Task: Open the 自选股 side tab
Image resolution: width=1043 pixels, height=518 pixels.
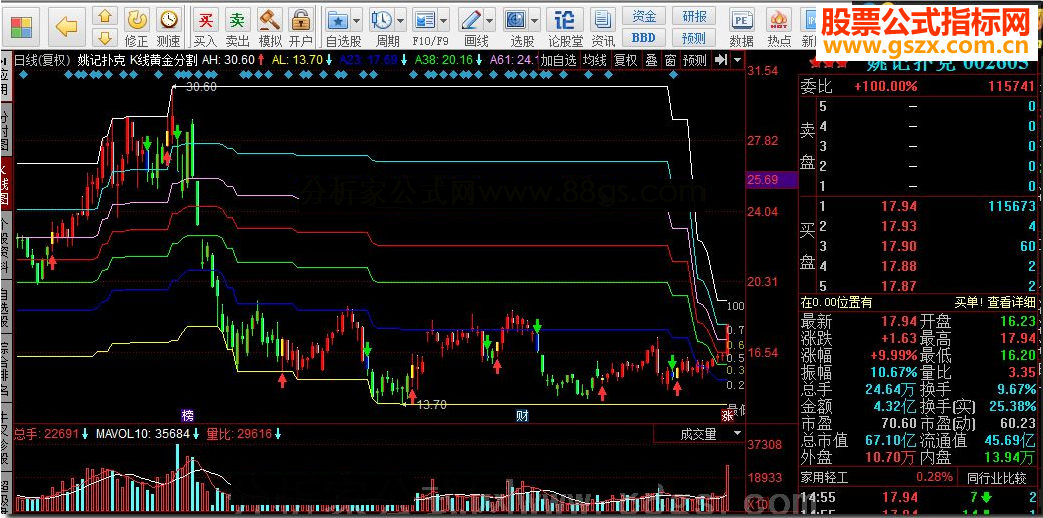Action: tap(5, 305)
